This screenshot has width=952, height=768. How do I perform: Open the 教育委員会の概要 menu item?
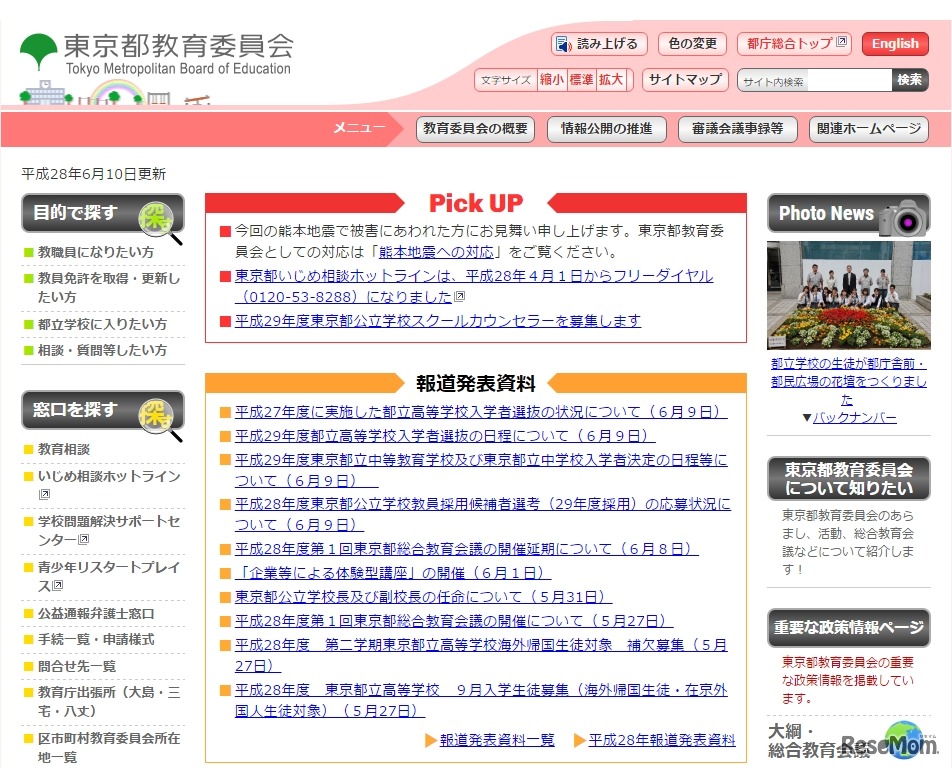[475, 129]
